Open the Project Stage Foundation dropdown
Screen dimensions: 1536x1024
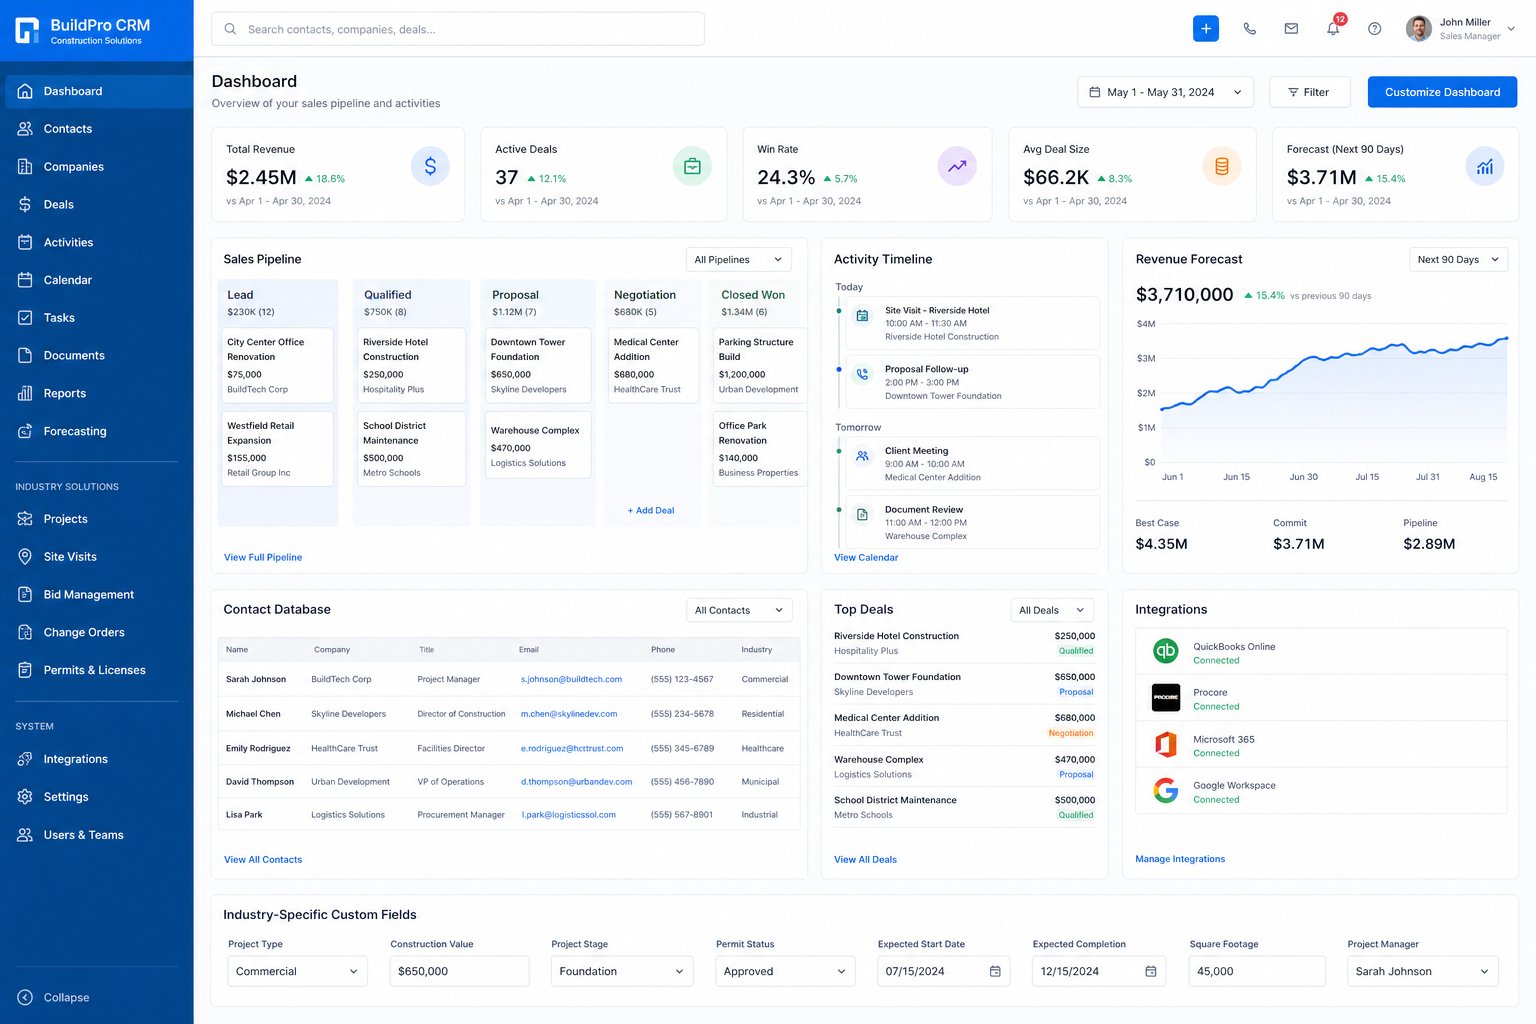[x=622, y=971]
